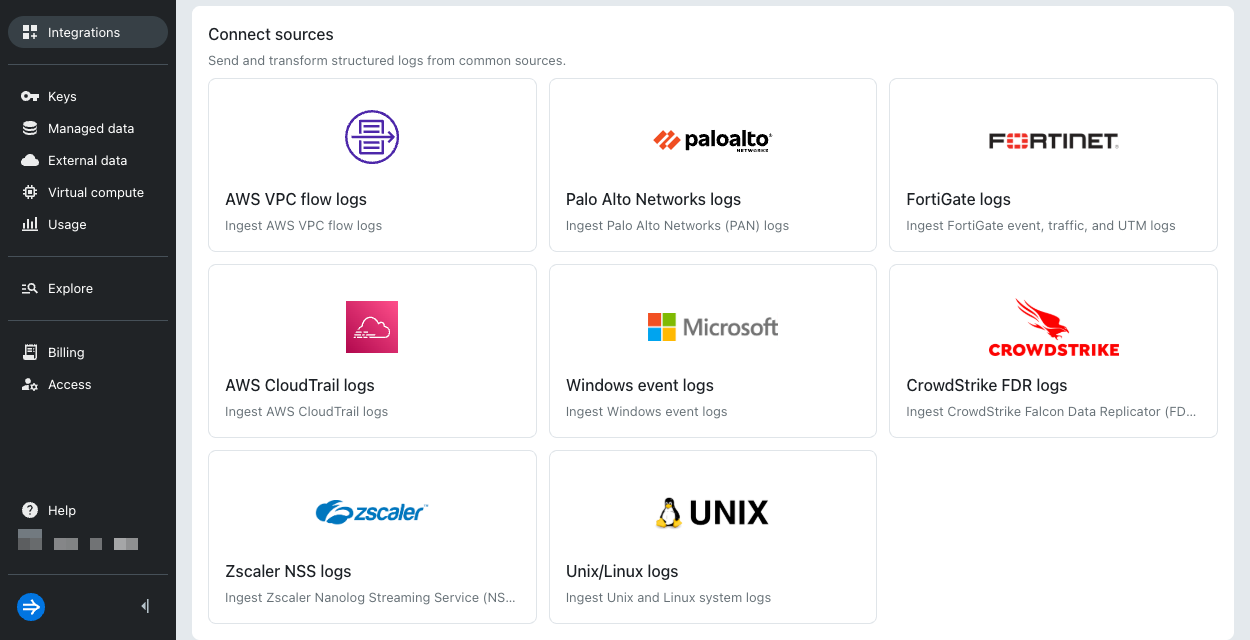The width and height of the screenshot is (1250, 640).
Task: Select the AWS VPC flow logs title
Action: pyautogui.click(x=296, y=199)
